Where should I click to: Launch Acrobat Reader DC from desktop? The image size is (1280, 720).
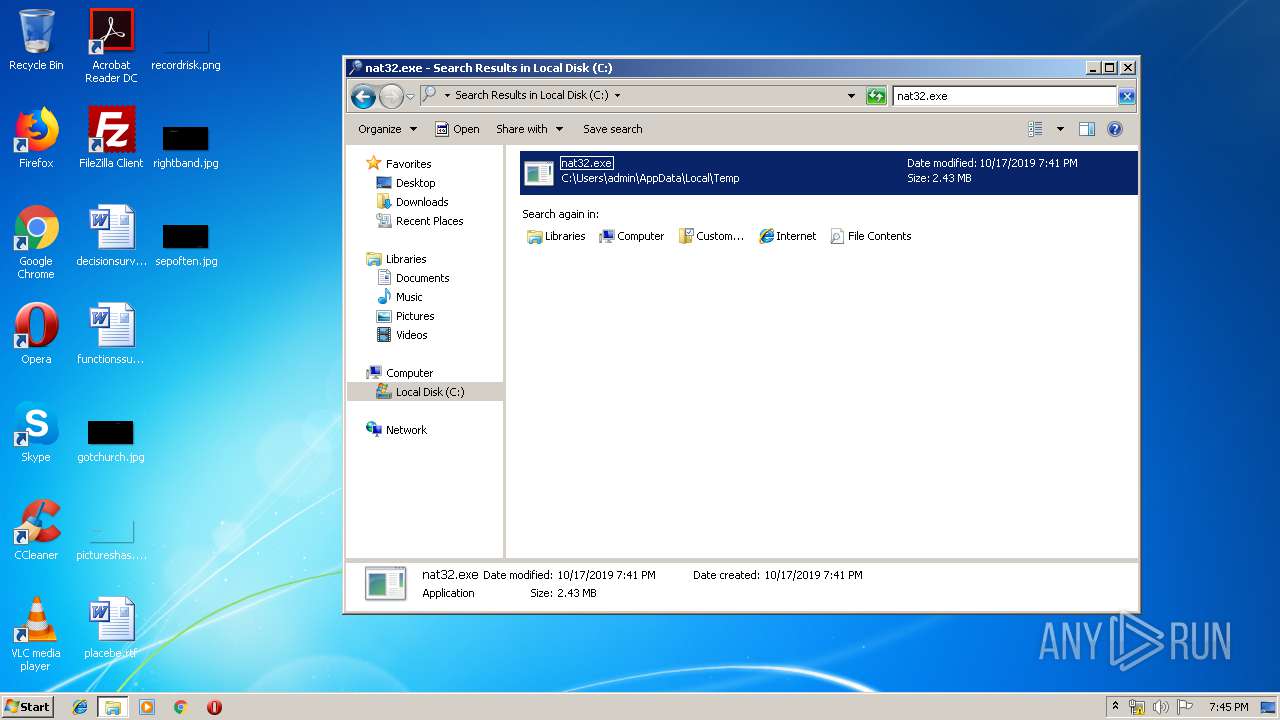click(111, 45)
